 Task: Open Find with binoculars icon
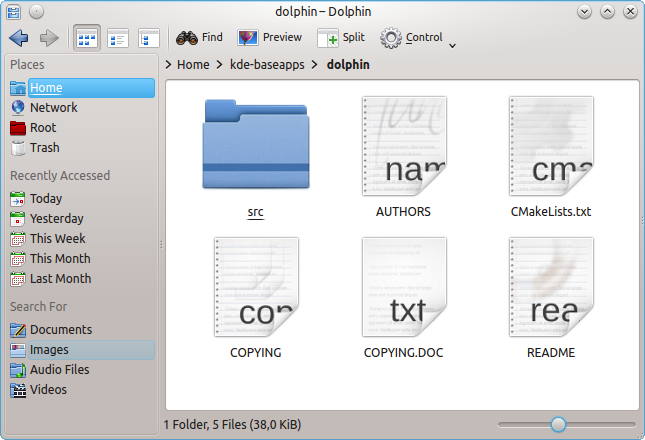click(199, 38)
